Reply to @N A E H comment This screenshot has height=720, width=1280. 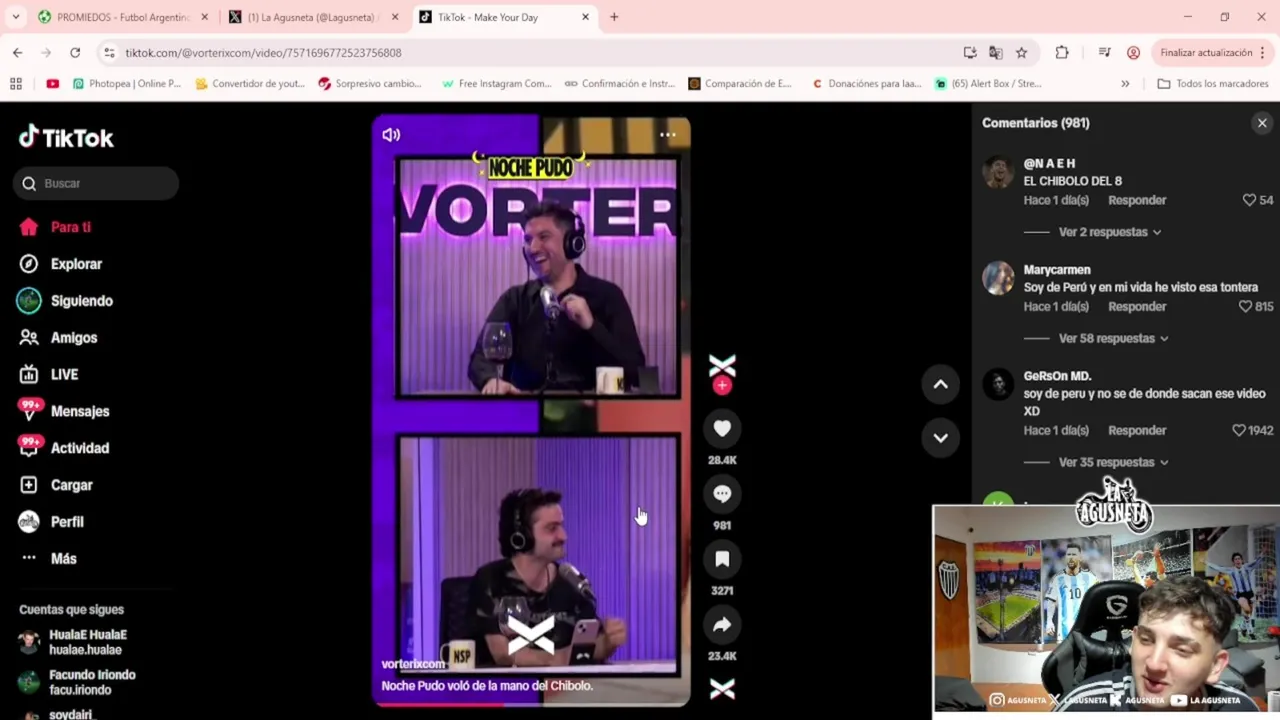click(x=1137, y=200)
